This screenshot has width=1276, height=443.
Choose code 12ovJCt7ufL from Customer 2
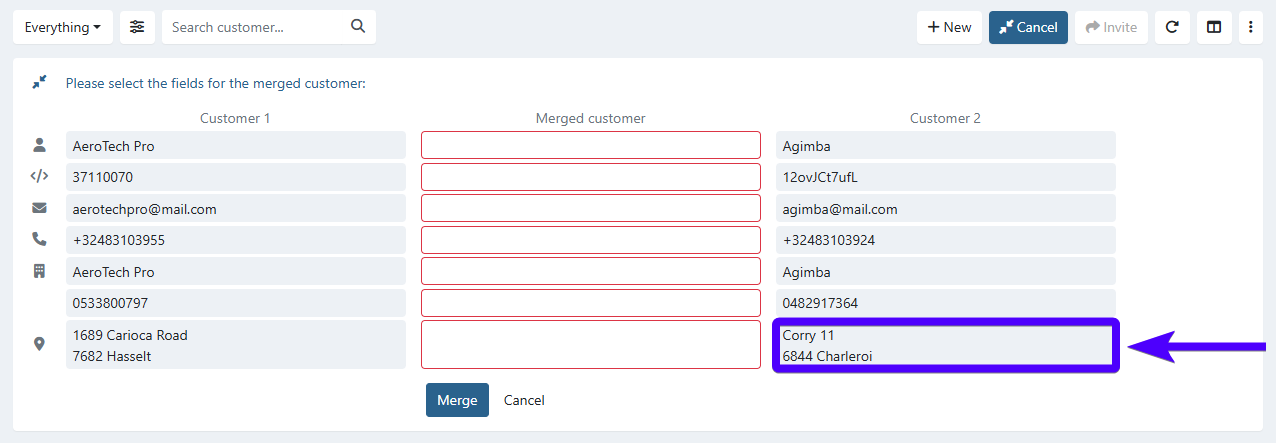click(x=945, y=177)
